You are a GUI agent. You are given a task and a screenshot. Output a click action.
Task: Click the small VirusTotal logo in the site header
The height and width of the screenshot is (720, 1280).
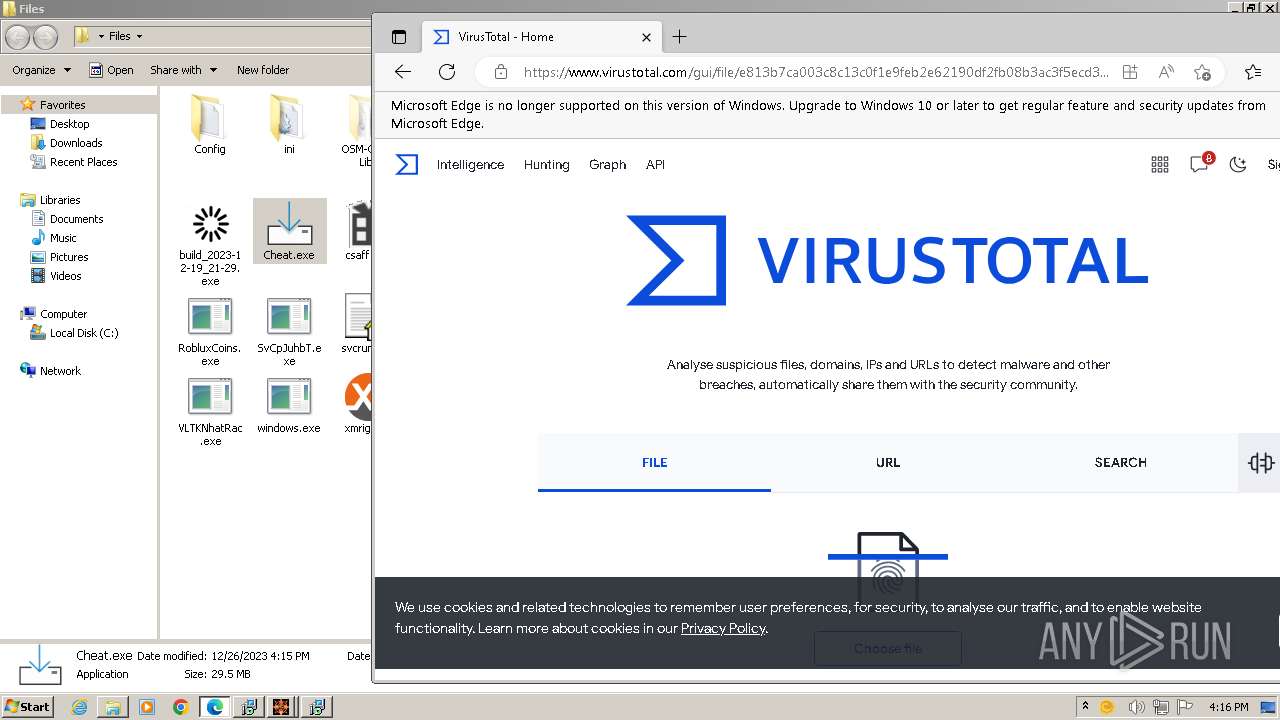[406, 165]
